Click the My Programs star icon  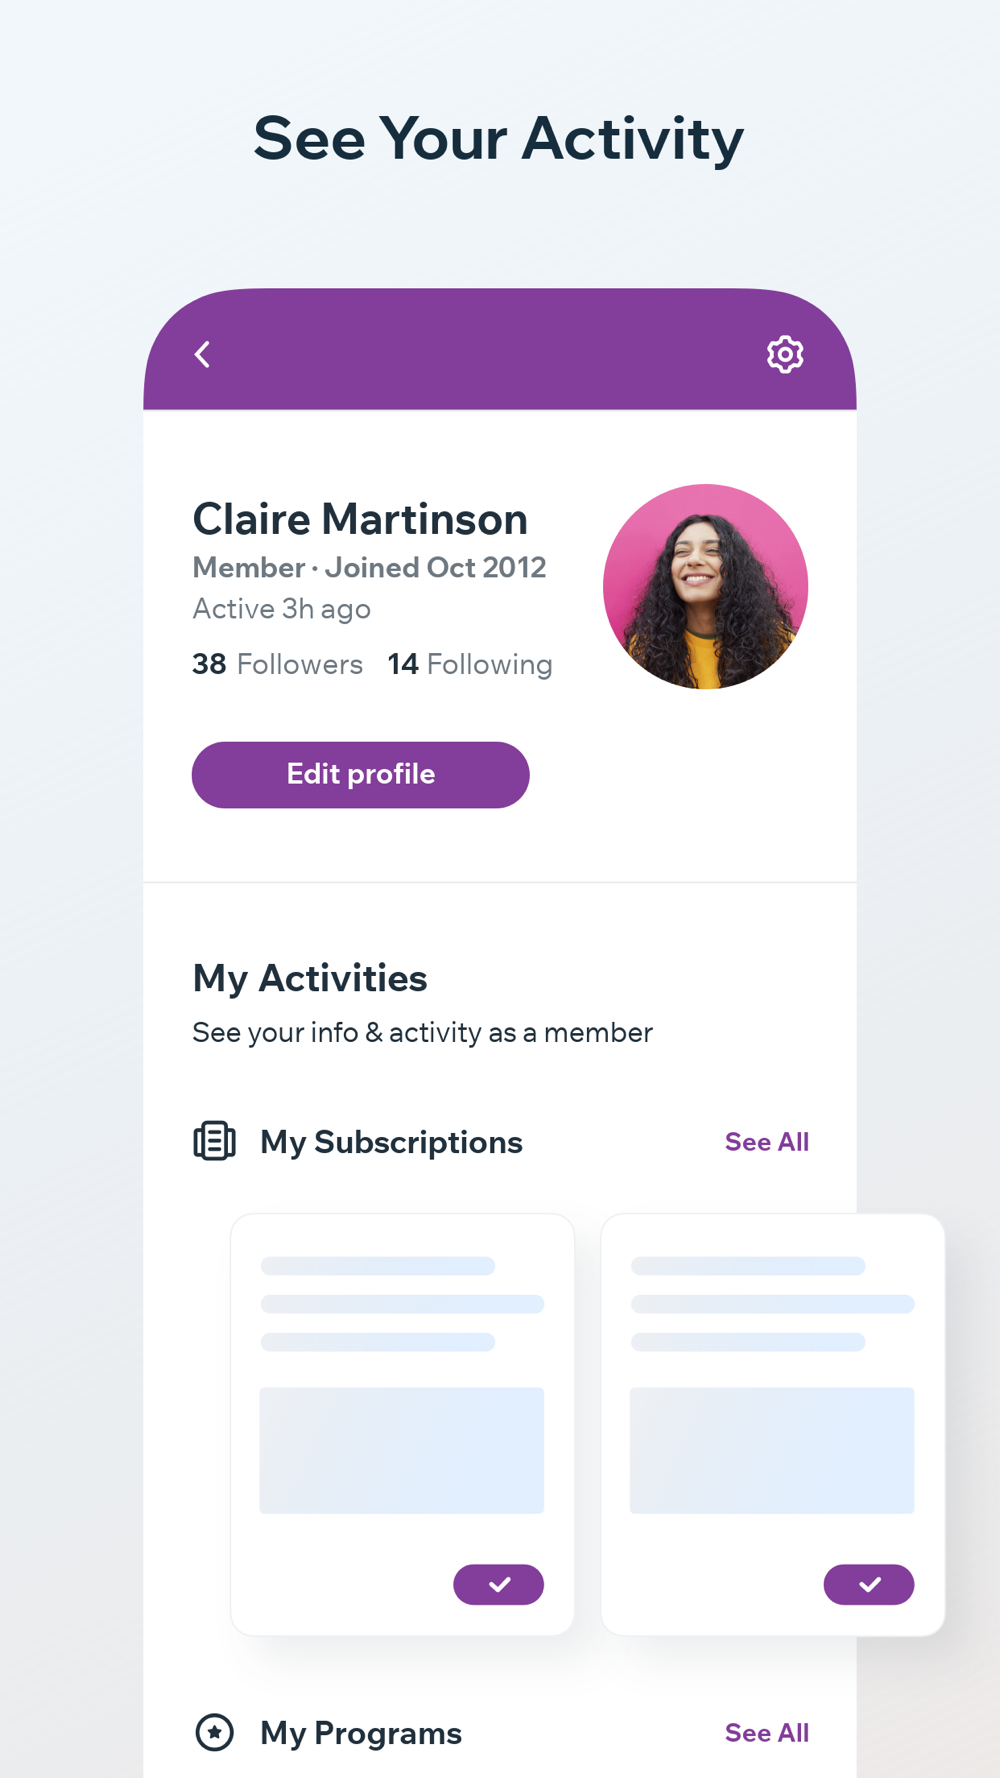pos(214,1732)
